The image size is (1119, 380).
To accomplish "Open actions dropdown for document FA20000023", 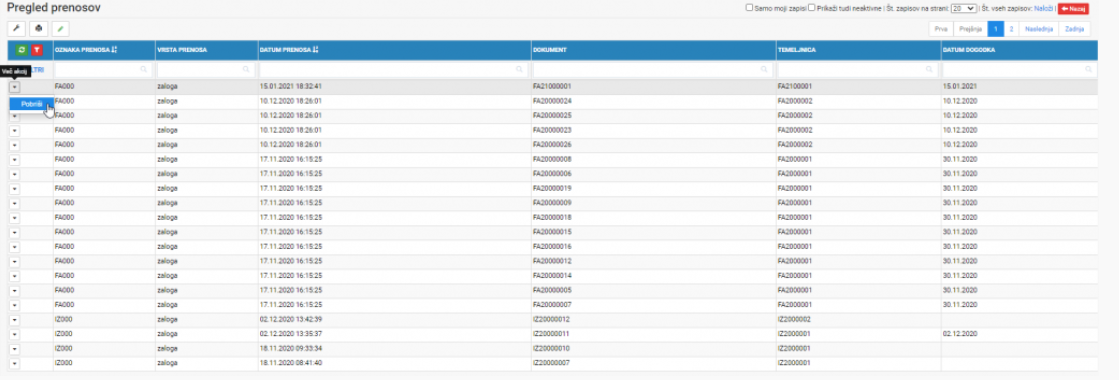I will click(15, 130).
